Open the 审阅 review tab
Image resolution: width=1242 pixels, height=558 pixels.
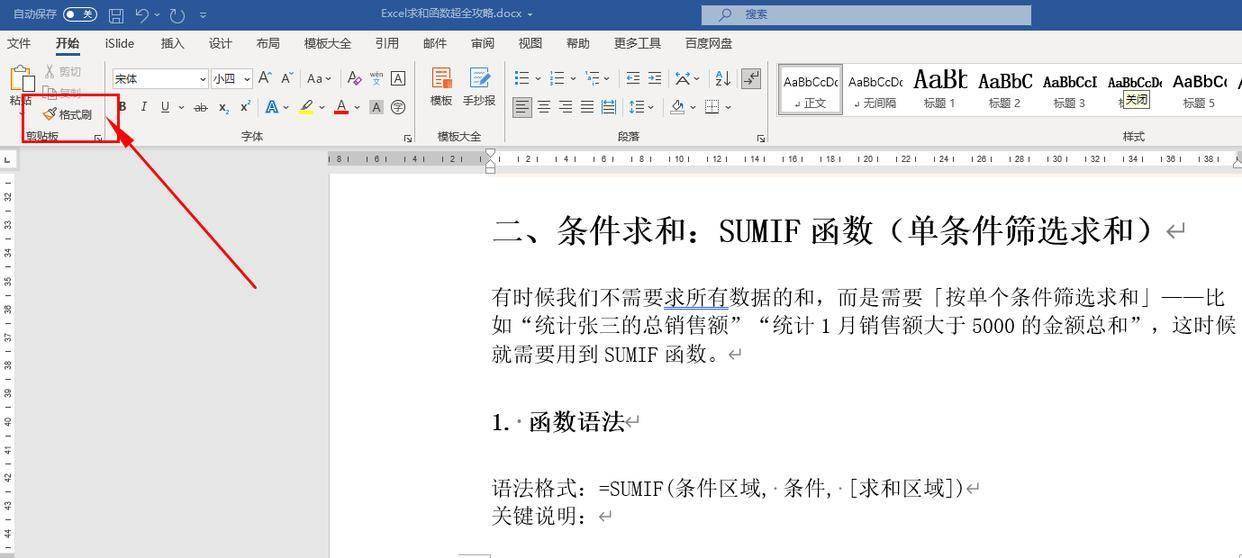[x=482, y=43]
